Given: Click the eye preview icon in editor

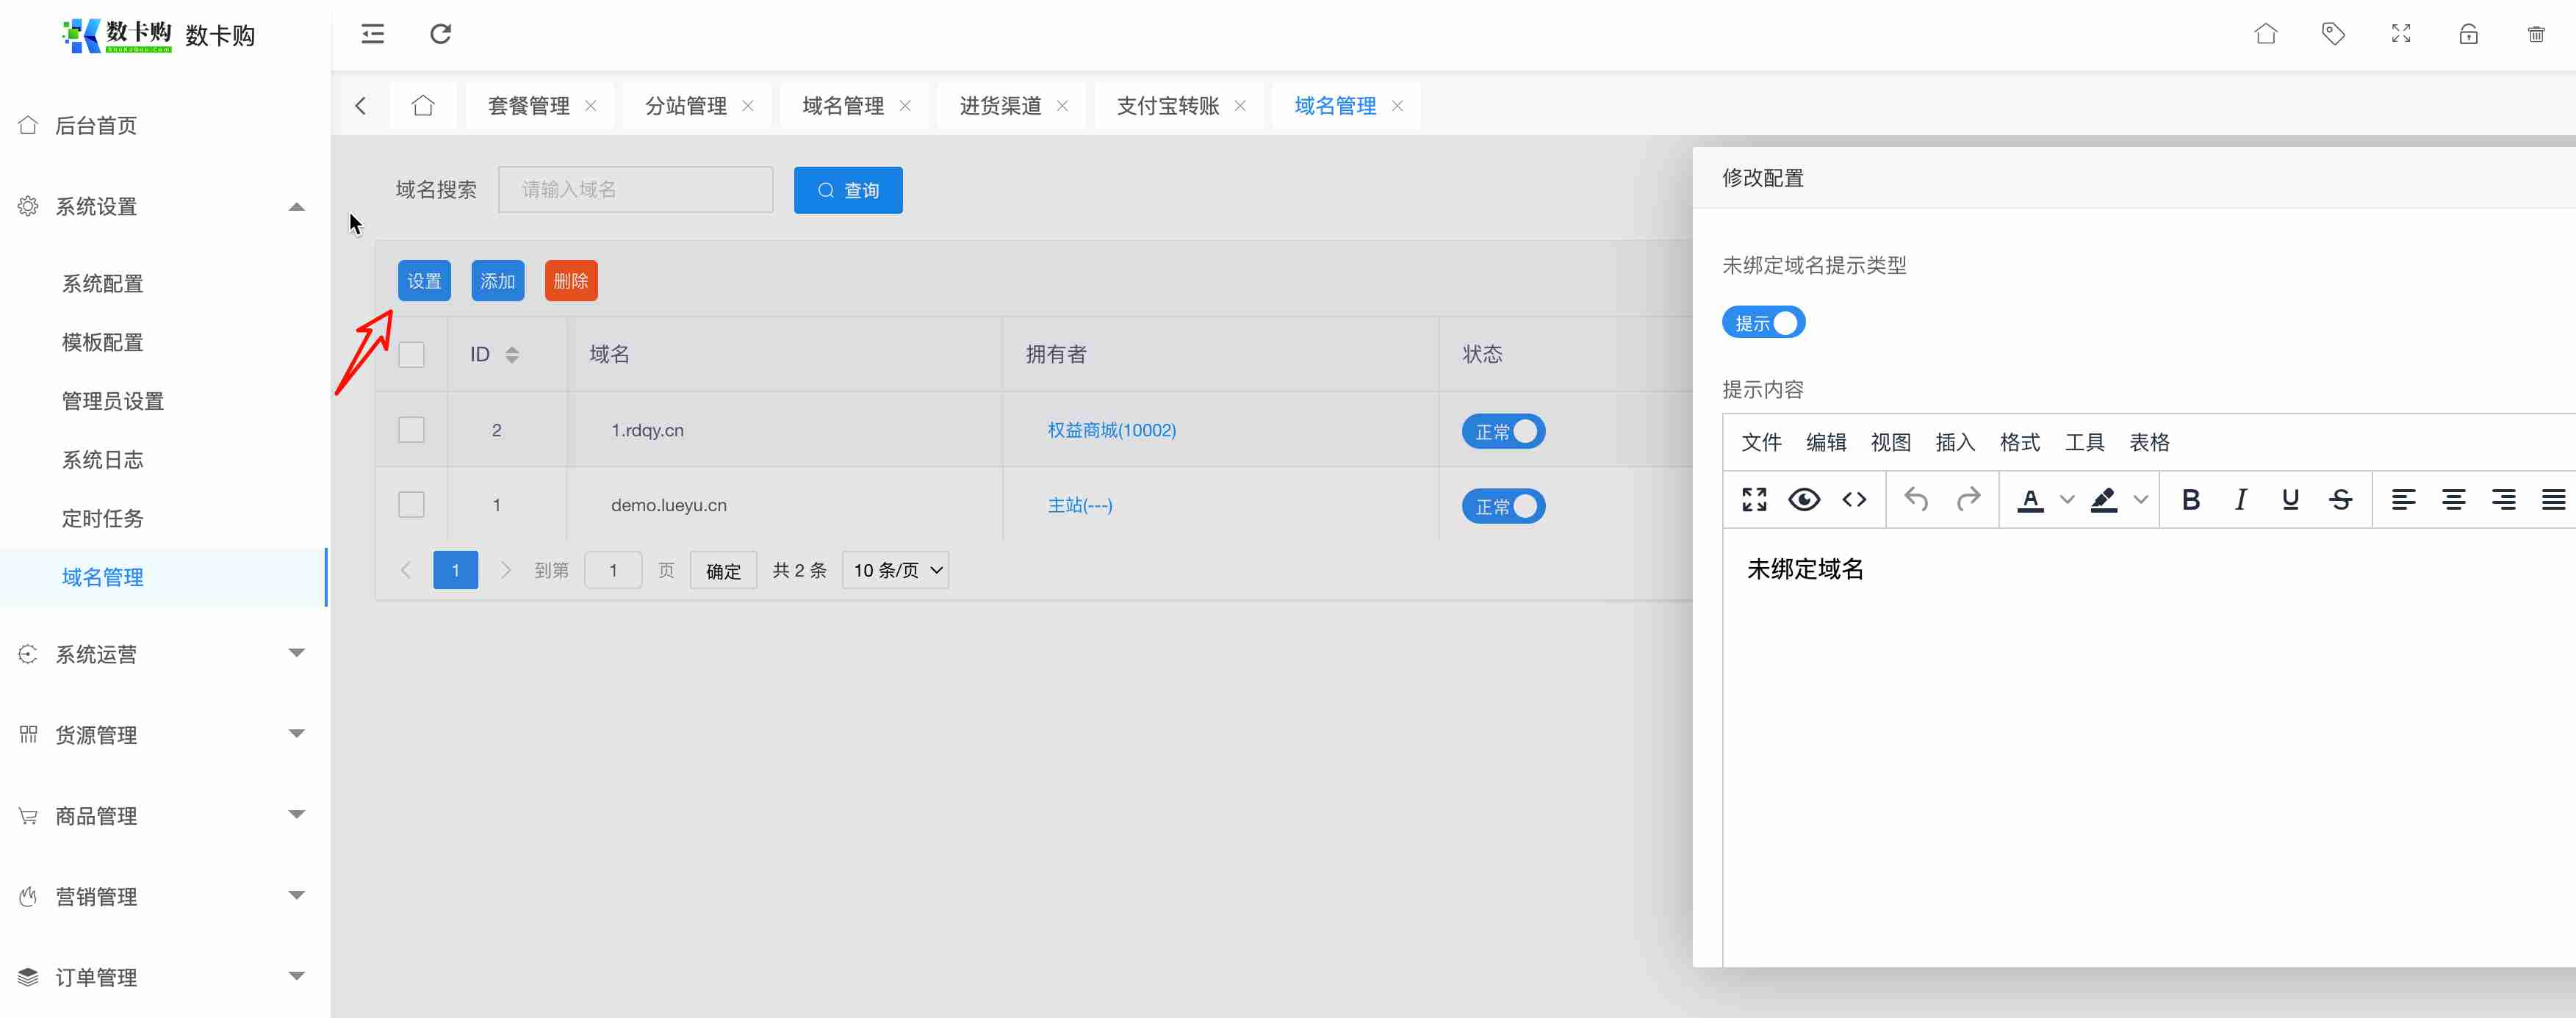Looking at the screenshot, I should 1804,499.
